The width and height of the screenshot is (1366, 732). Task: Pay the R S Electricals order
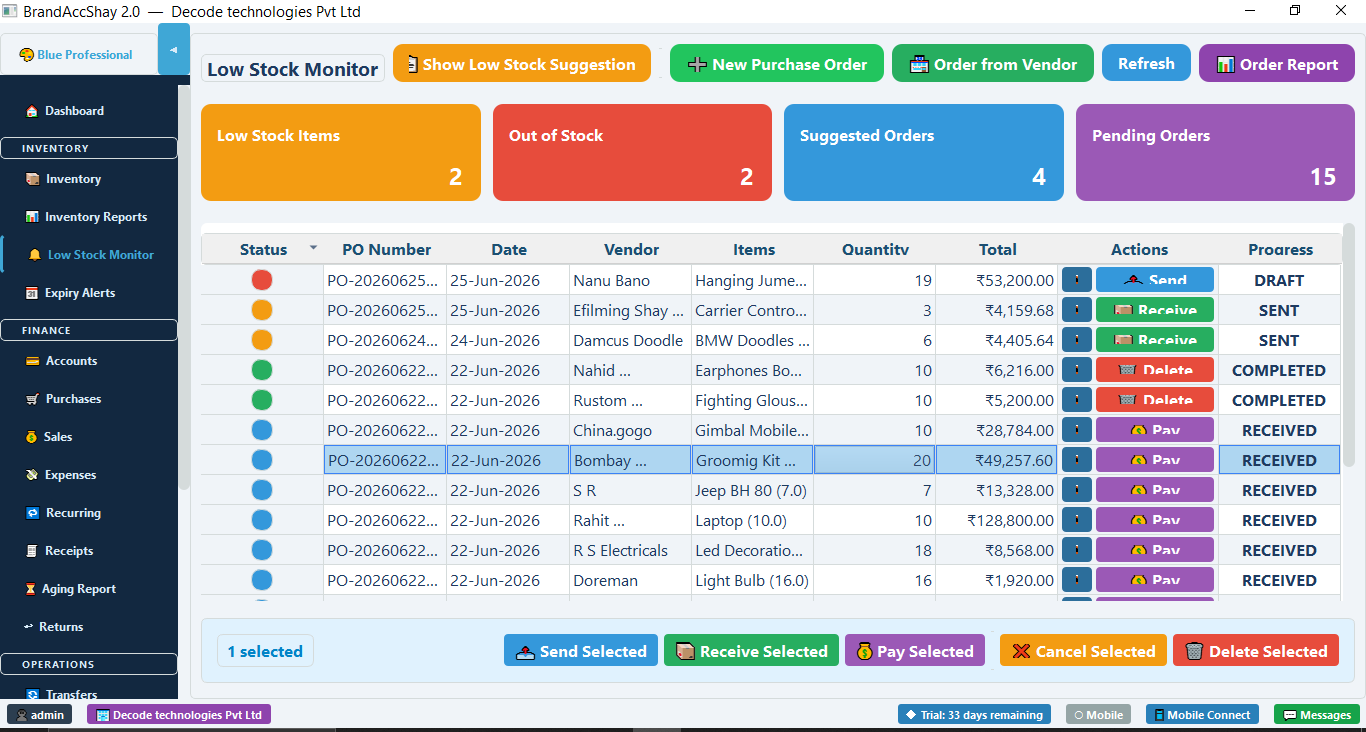coord(1155,550)
